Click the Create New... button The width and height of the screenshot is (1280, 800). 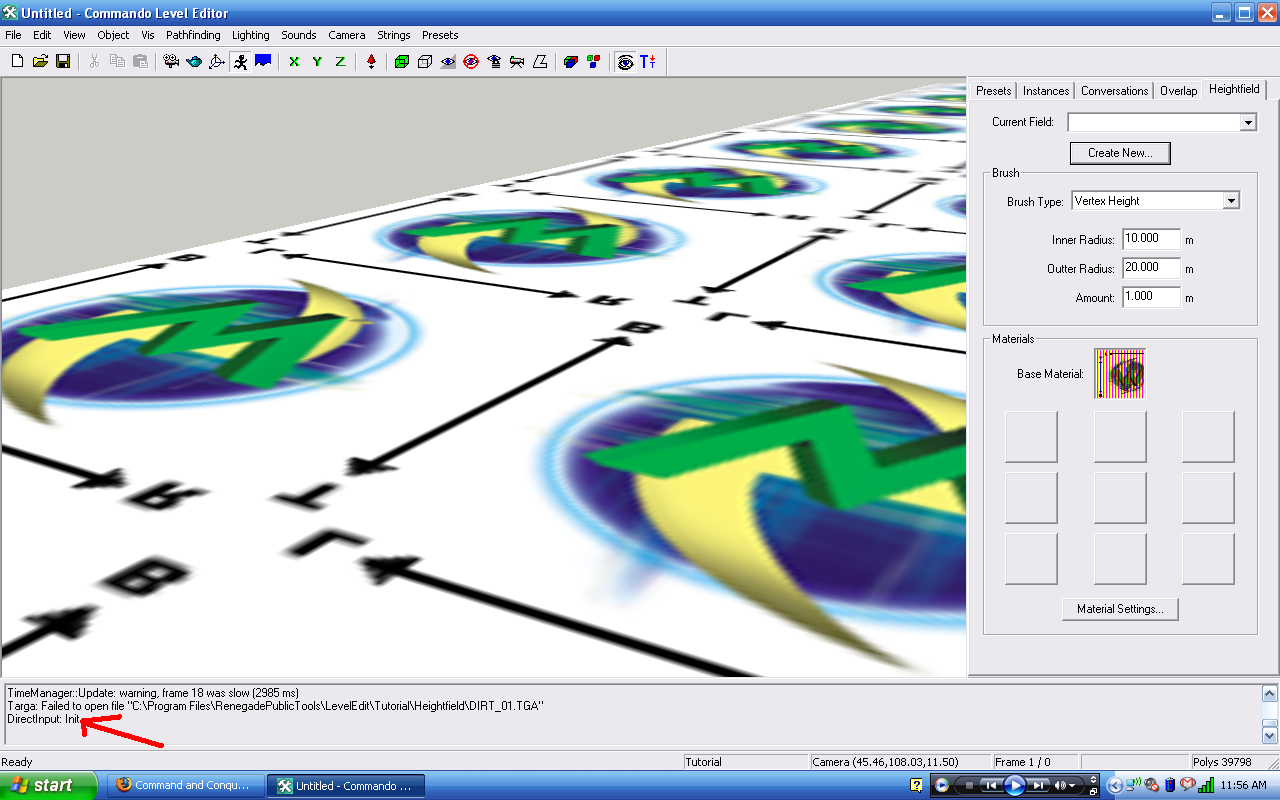[x=1120, y=153]
